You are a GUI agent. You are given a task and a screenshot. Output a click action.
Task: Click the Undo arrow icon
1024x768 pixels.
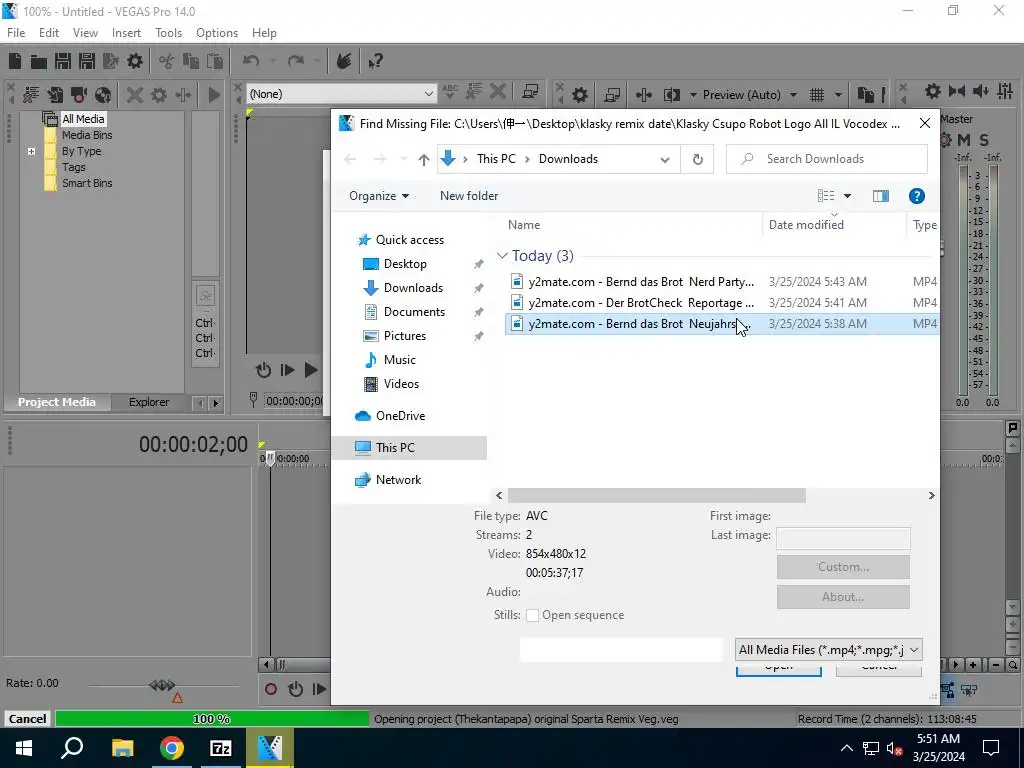251,61
